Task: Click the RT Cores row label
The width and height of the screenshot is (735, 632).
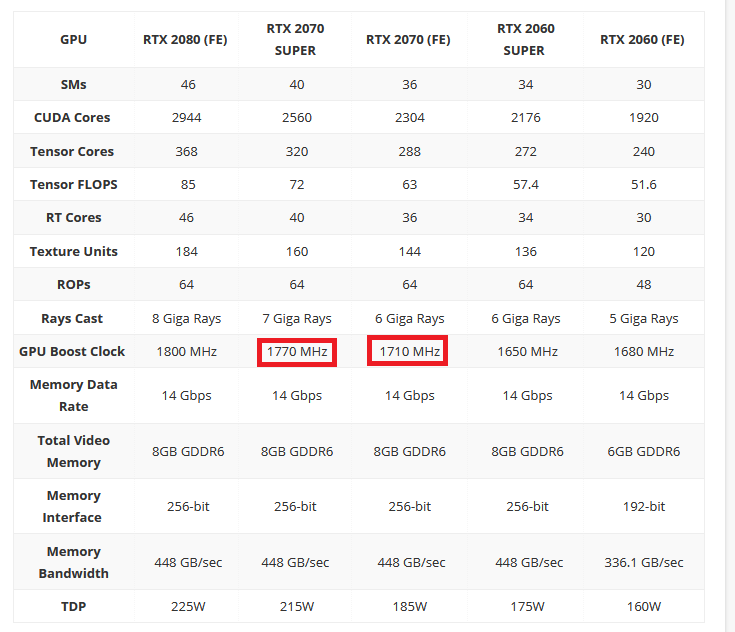Action: coord(74,218)
